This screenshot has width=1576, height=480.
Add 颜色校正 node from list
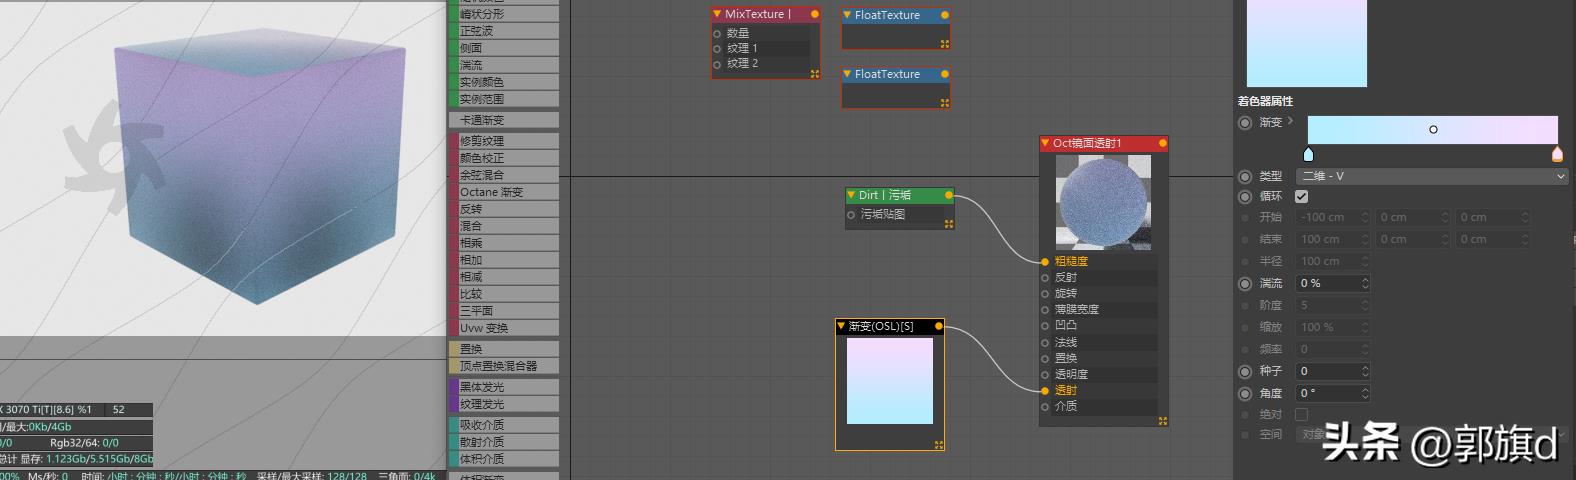click(x=505, y=158)
